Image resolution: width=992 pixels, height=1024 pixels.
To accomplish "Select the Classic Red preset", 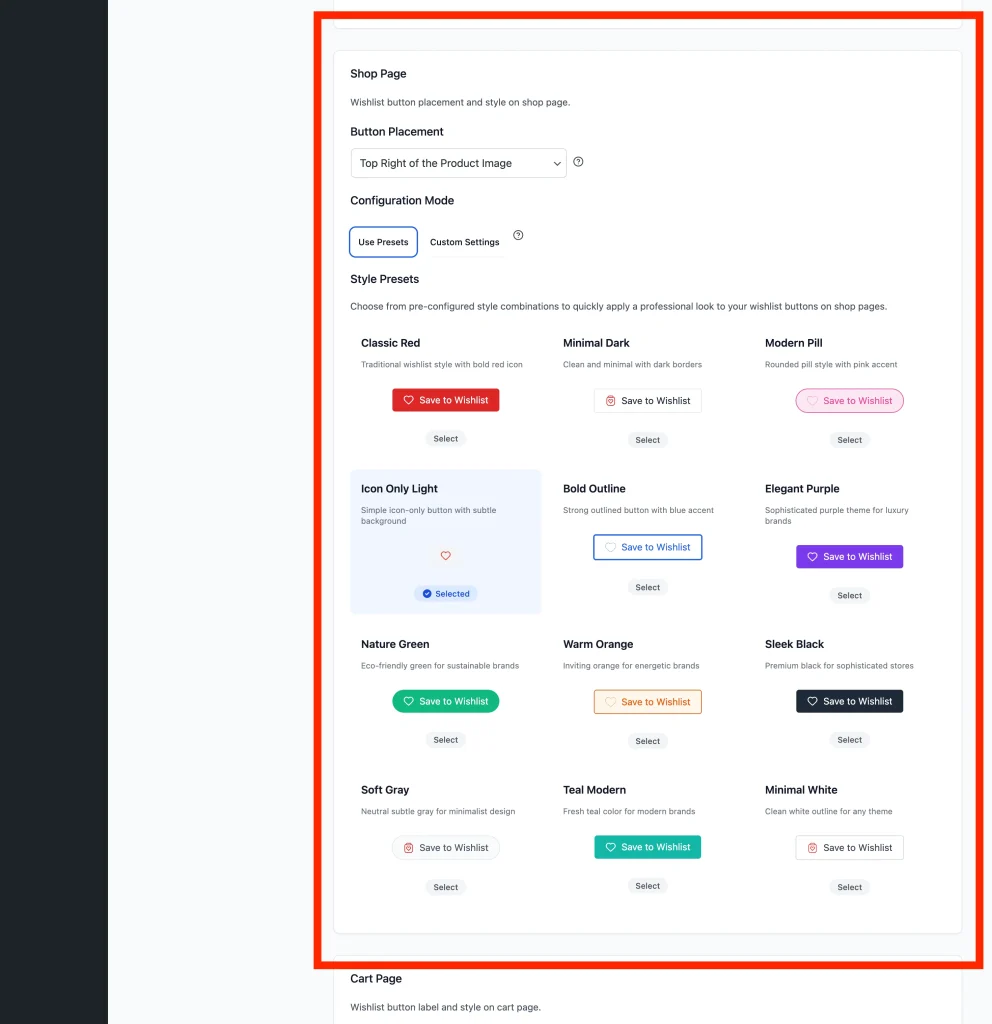I will [x=445, y=439].
